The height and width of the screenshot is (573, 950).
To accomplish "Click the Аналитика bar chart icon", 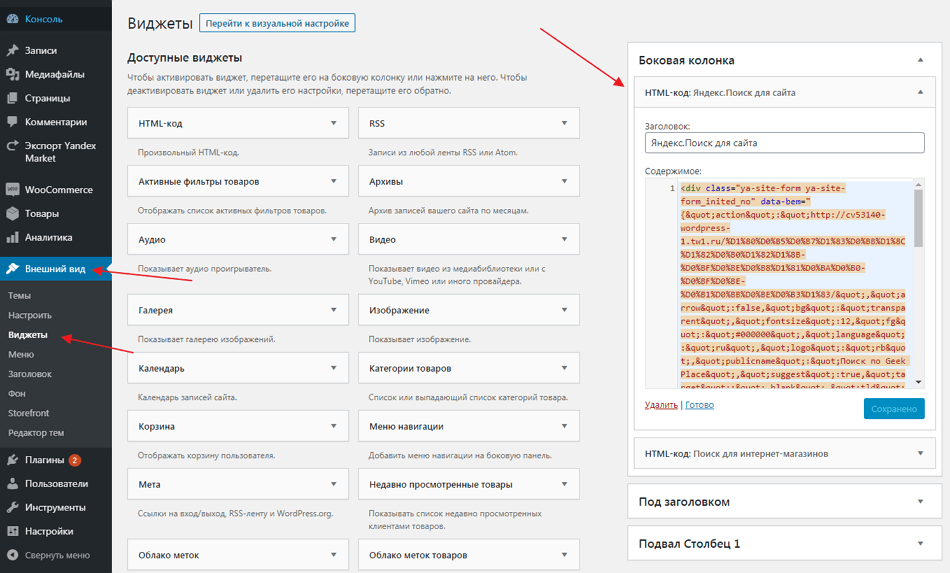I will pos(12,237).
